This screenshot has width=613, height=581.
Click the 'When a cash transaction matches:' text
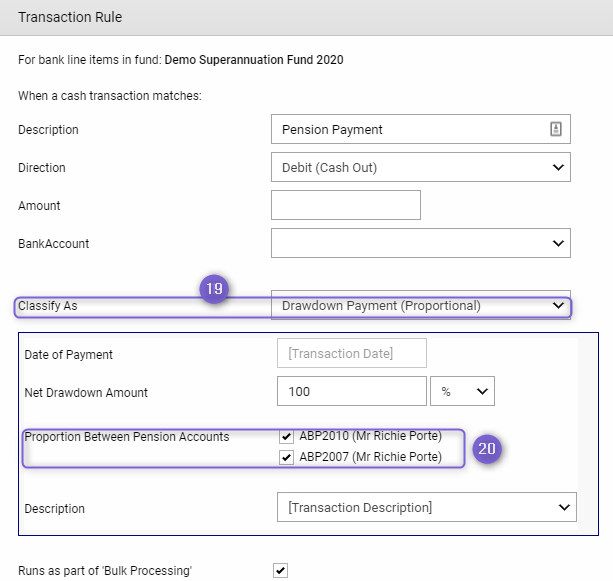pyautogui.click(x=110, y=96)
